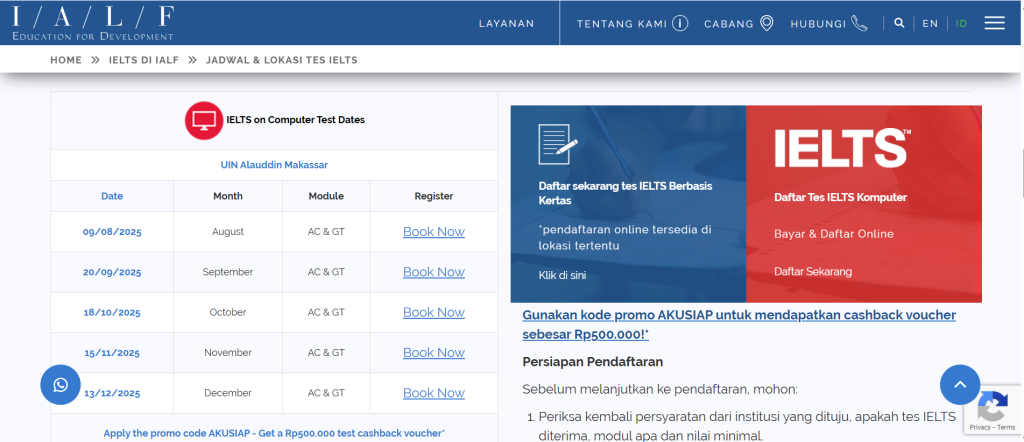The width and height of the screenshot is (1024, 442).
Task: Click the AKUSIAP promo code cashback link
Action: [x=739, y=324]
